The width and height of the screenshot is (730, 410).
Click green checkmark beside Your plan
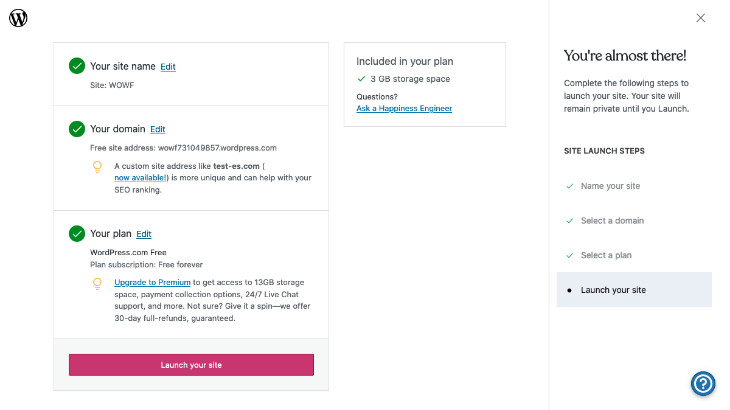(x=77, y=234)
